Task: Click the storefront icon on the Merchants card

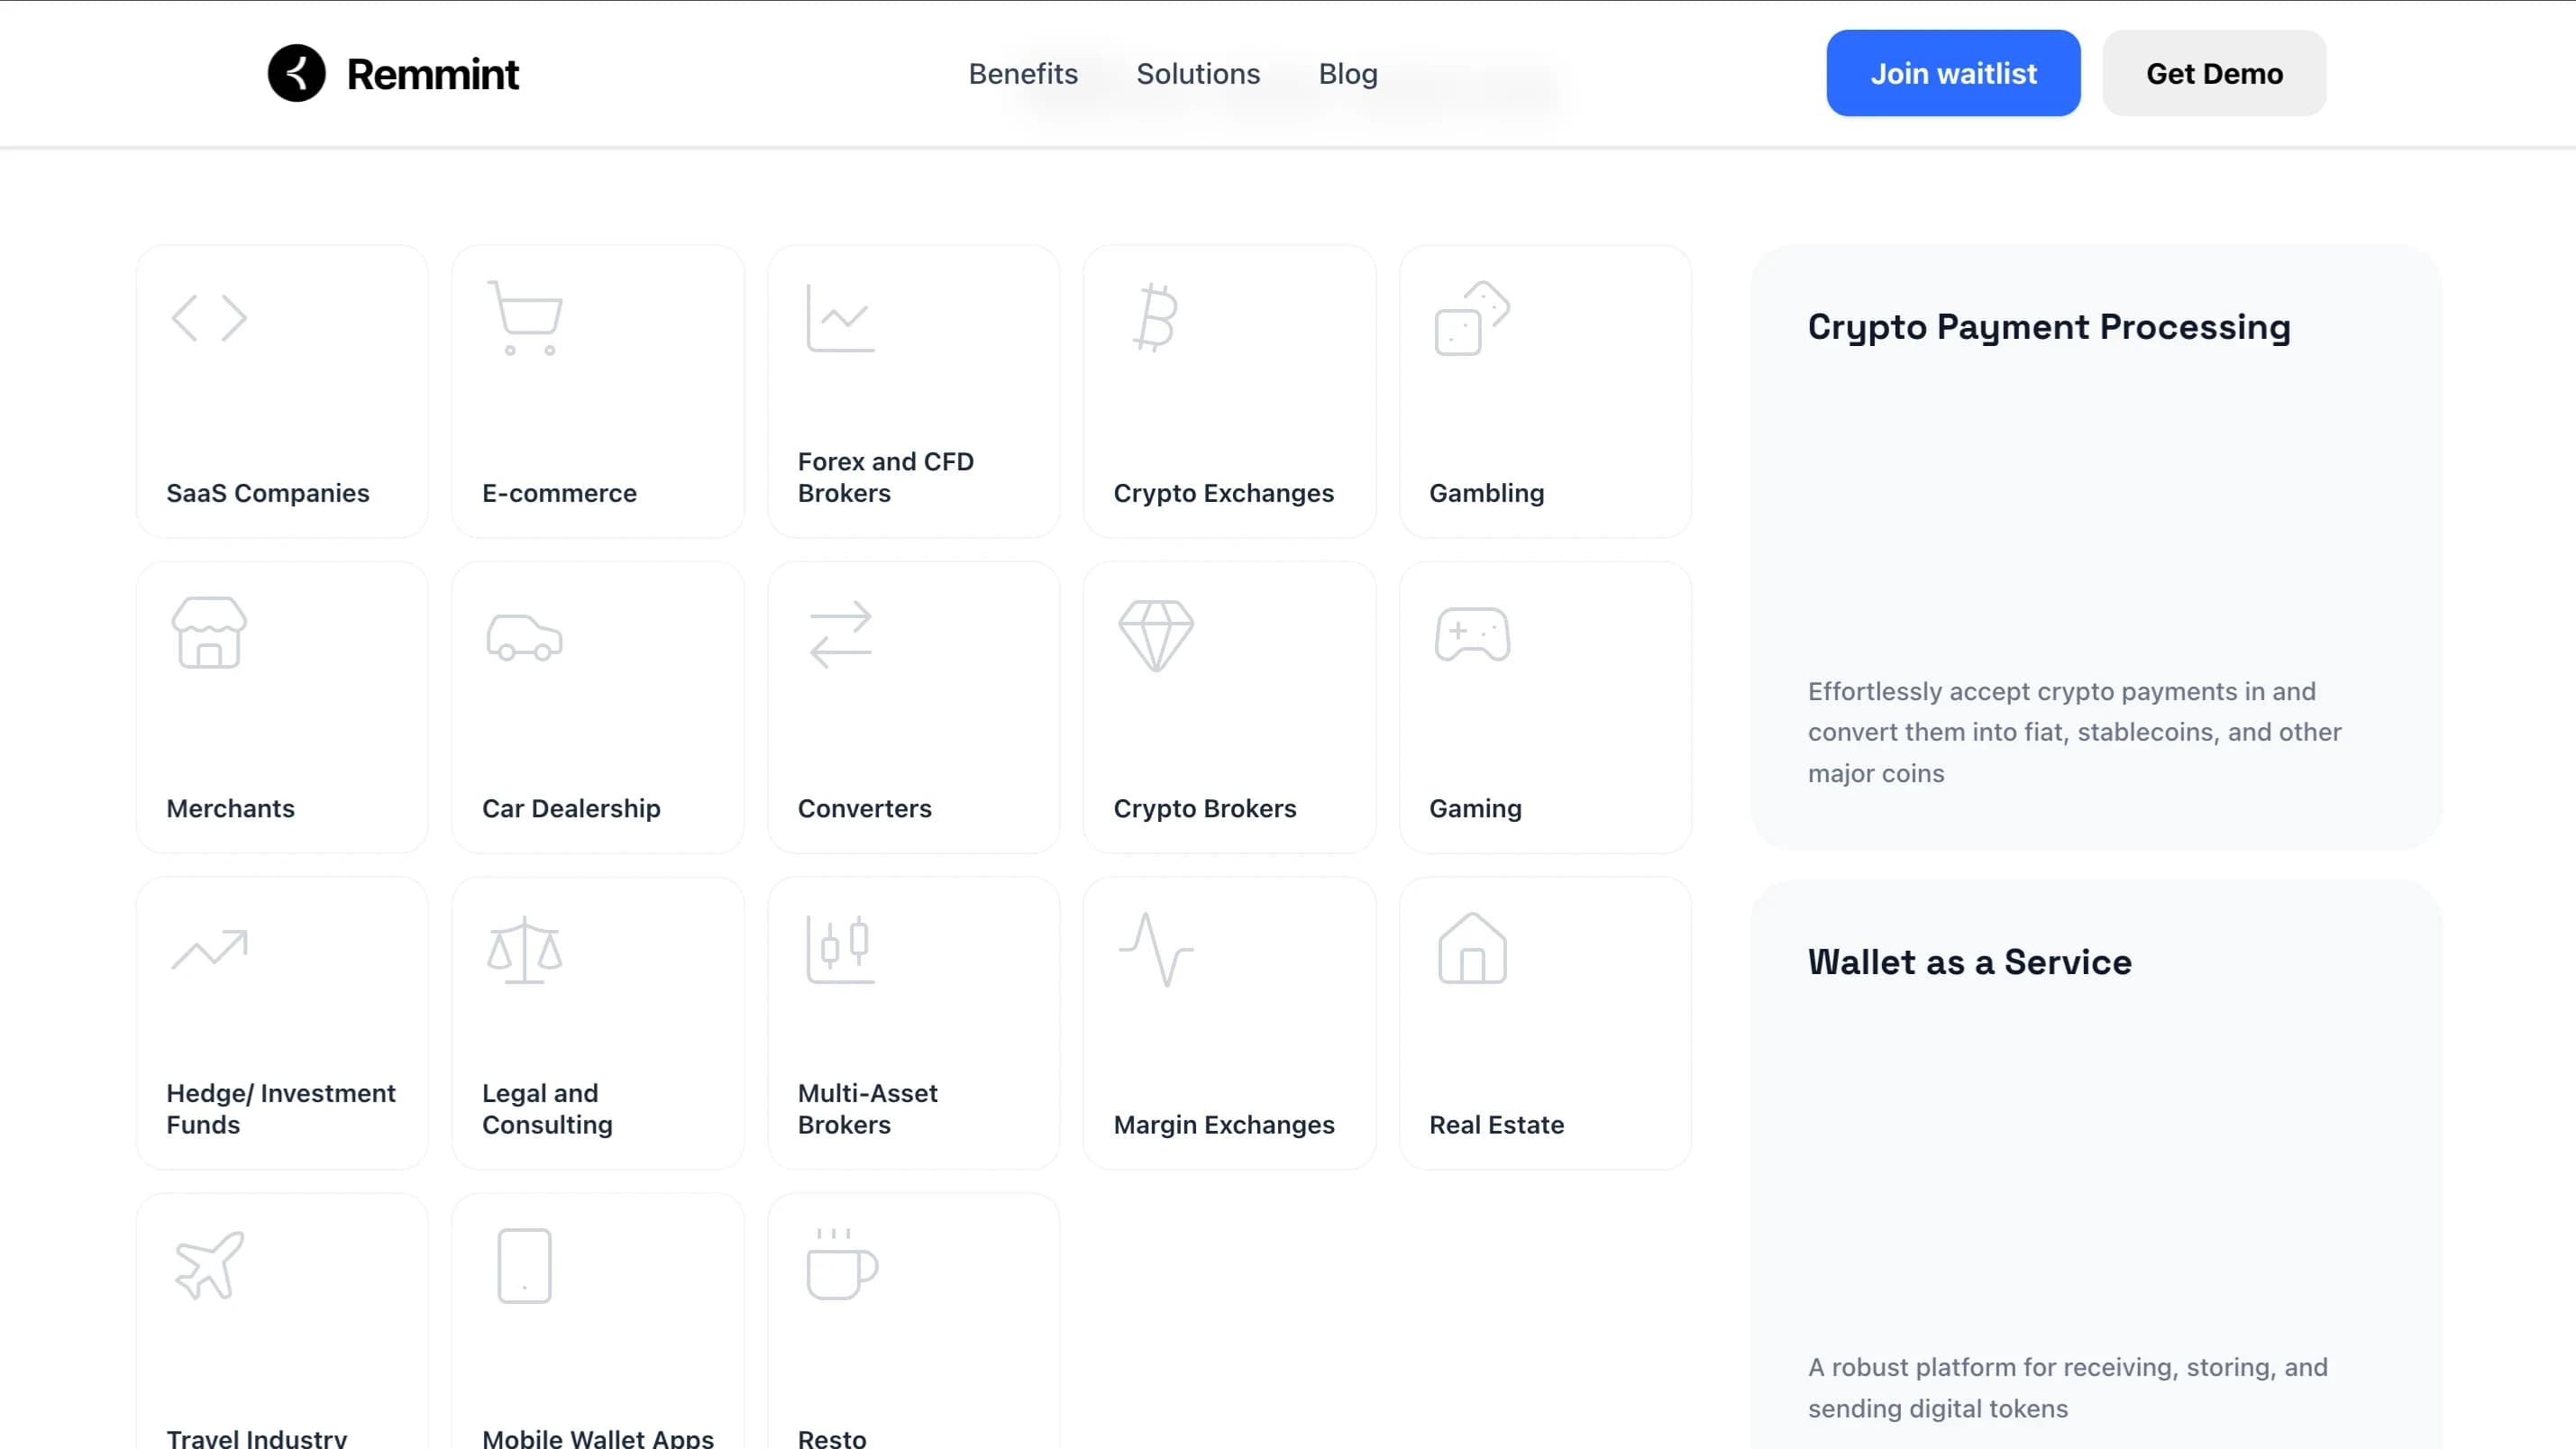Action: 209,633
